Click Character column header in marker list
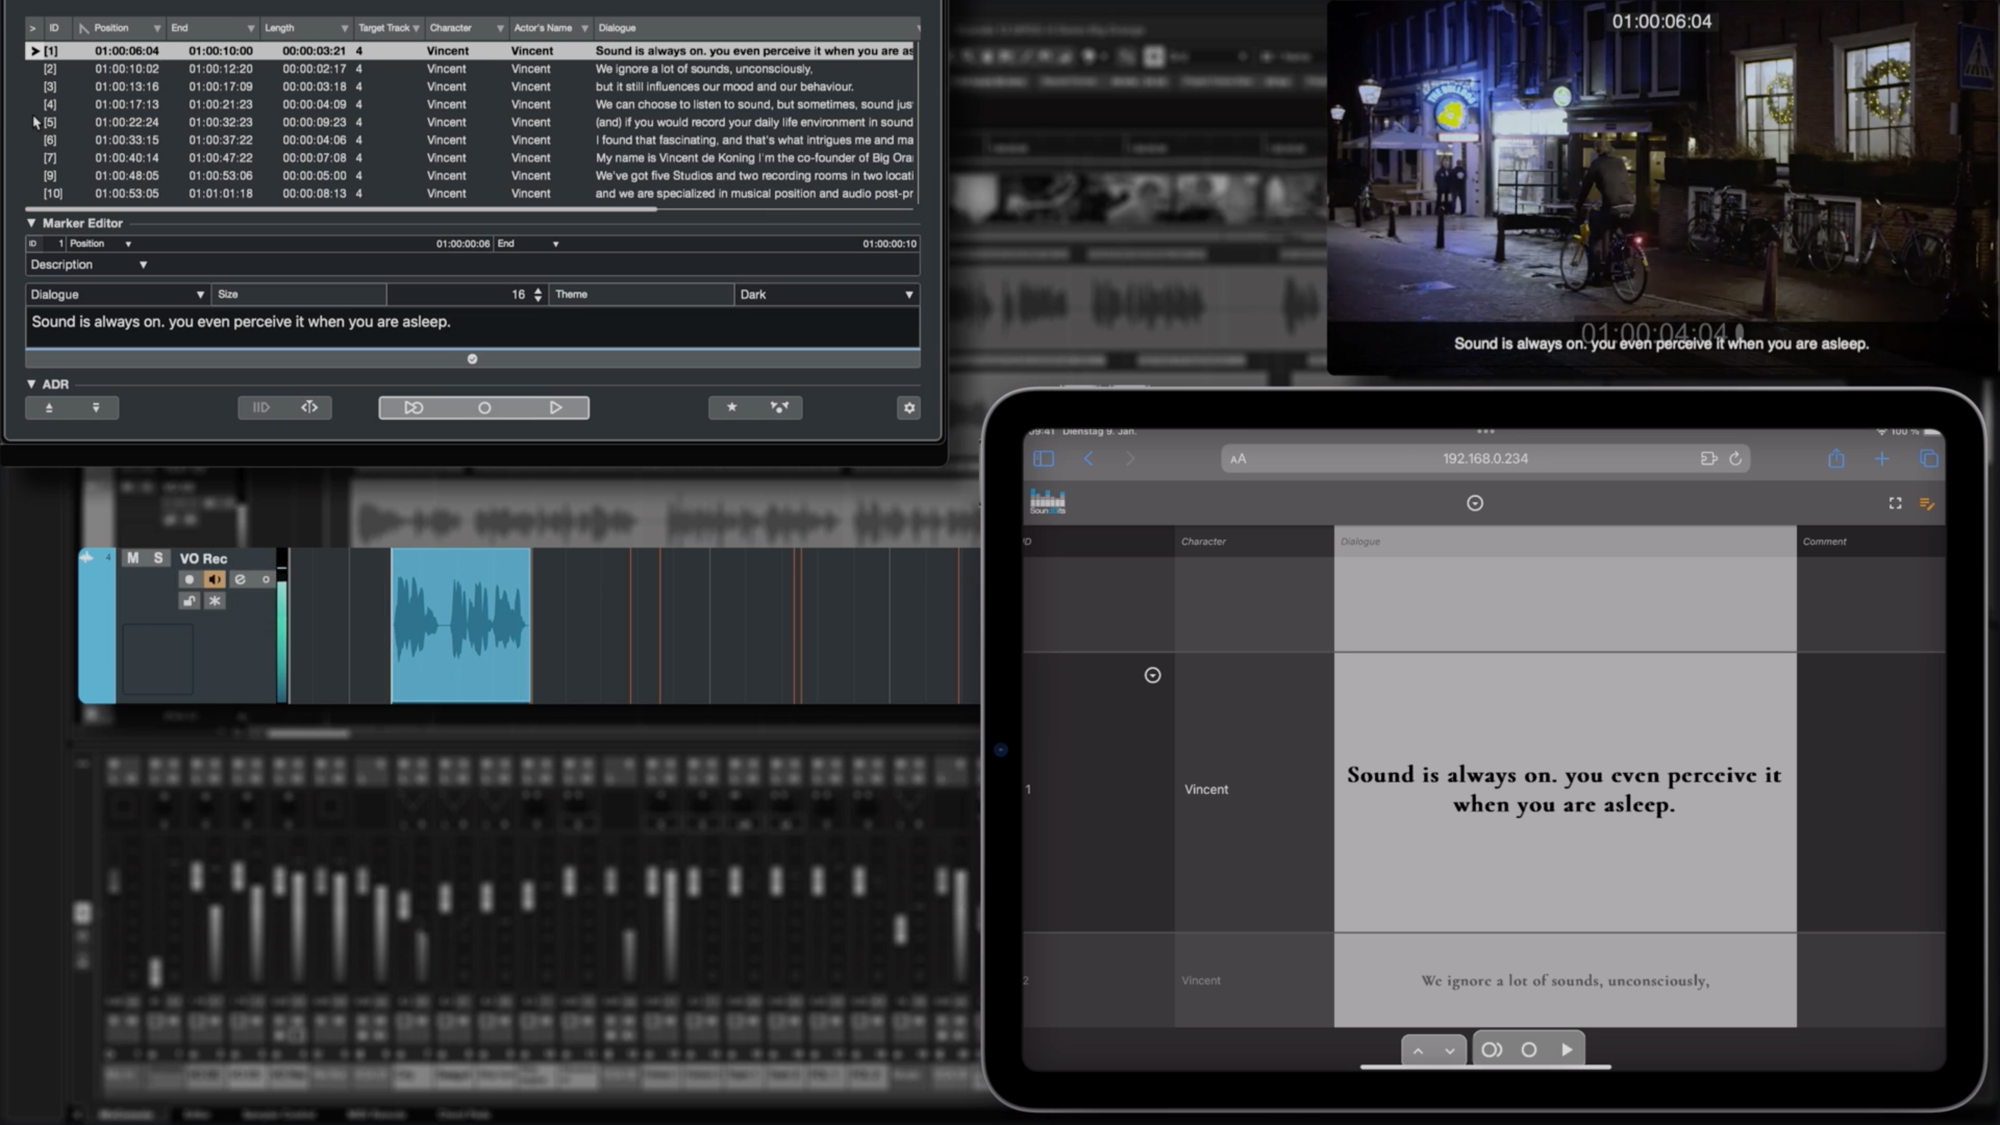The height and width of the screenshot is (1125, 2000). tap(451, 28)
